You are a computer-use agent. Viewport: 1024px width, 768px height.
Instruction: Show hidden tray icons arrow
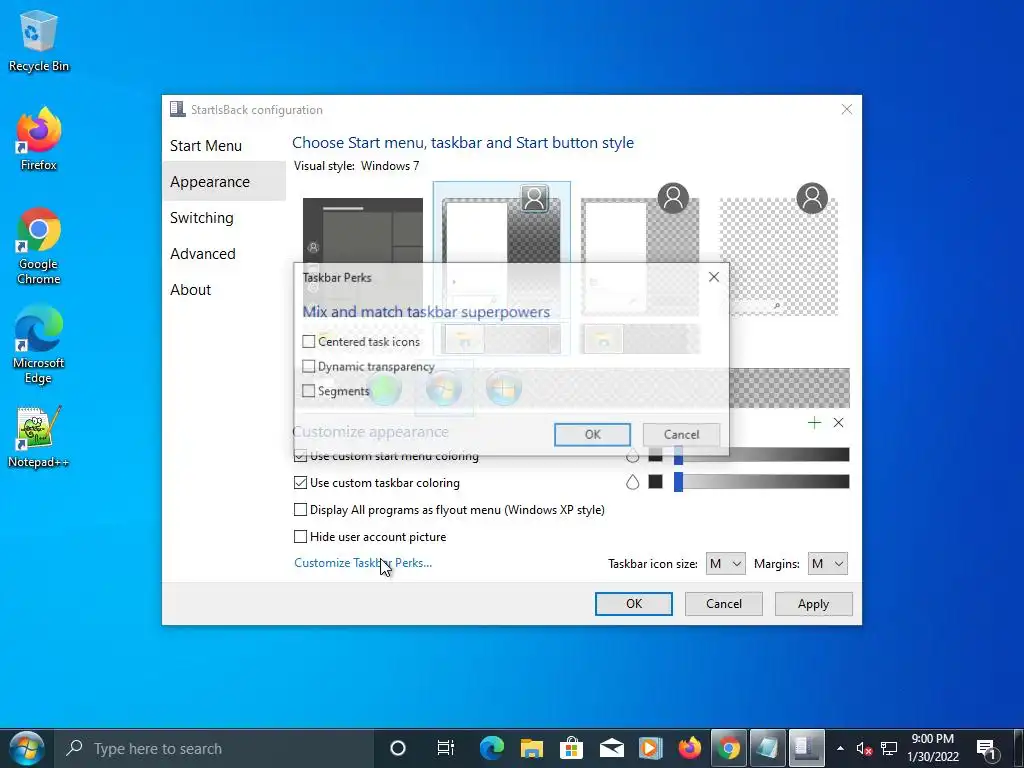coord(840,748)
